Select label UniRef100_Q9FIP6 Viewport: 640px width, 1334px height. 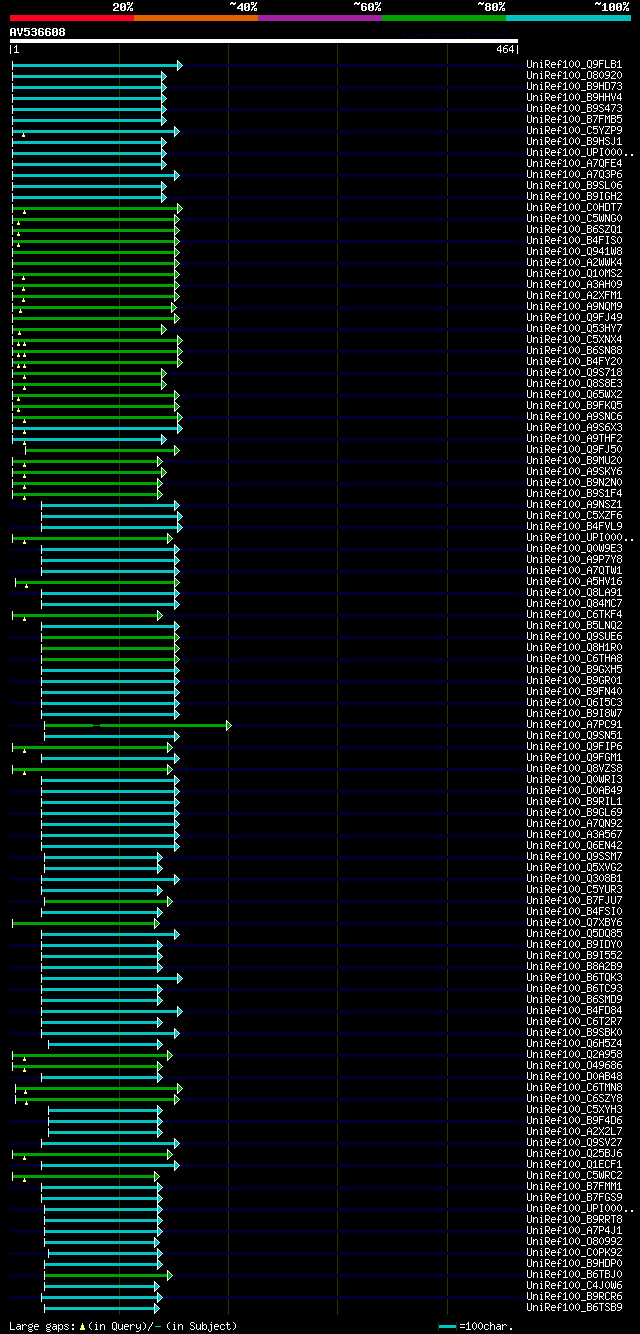(x=575, y=746)
